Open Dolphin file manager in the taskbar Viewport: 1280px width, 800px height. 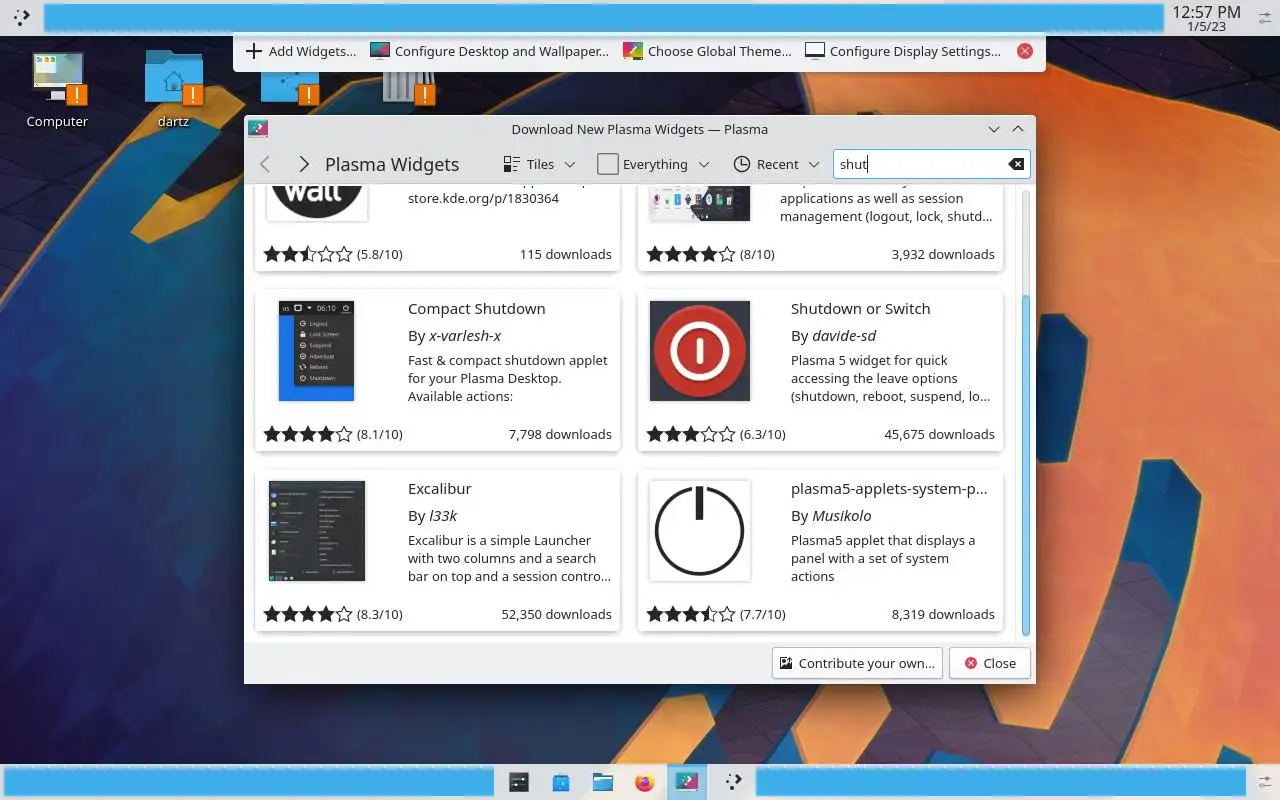[x=602, y=782]
